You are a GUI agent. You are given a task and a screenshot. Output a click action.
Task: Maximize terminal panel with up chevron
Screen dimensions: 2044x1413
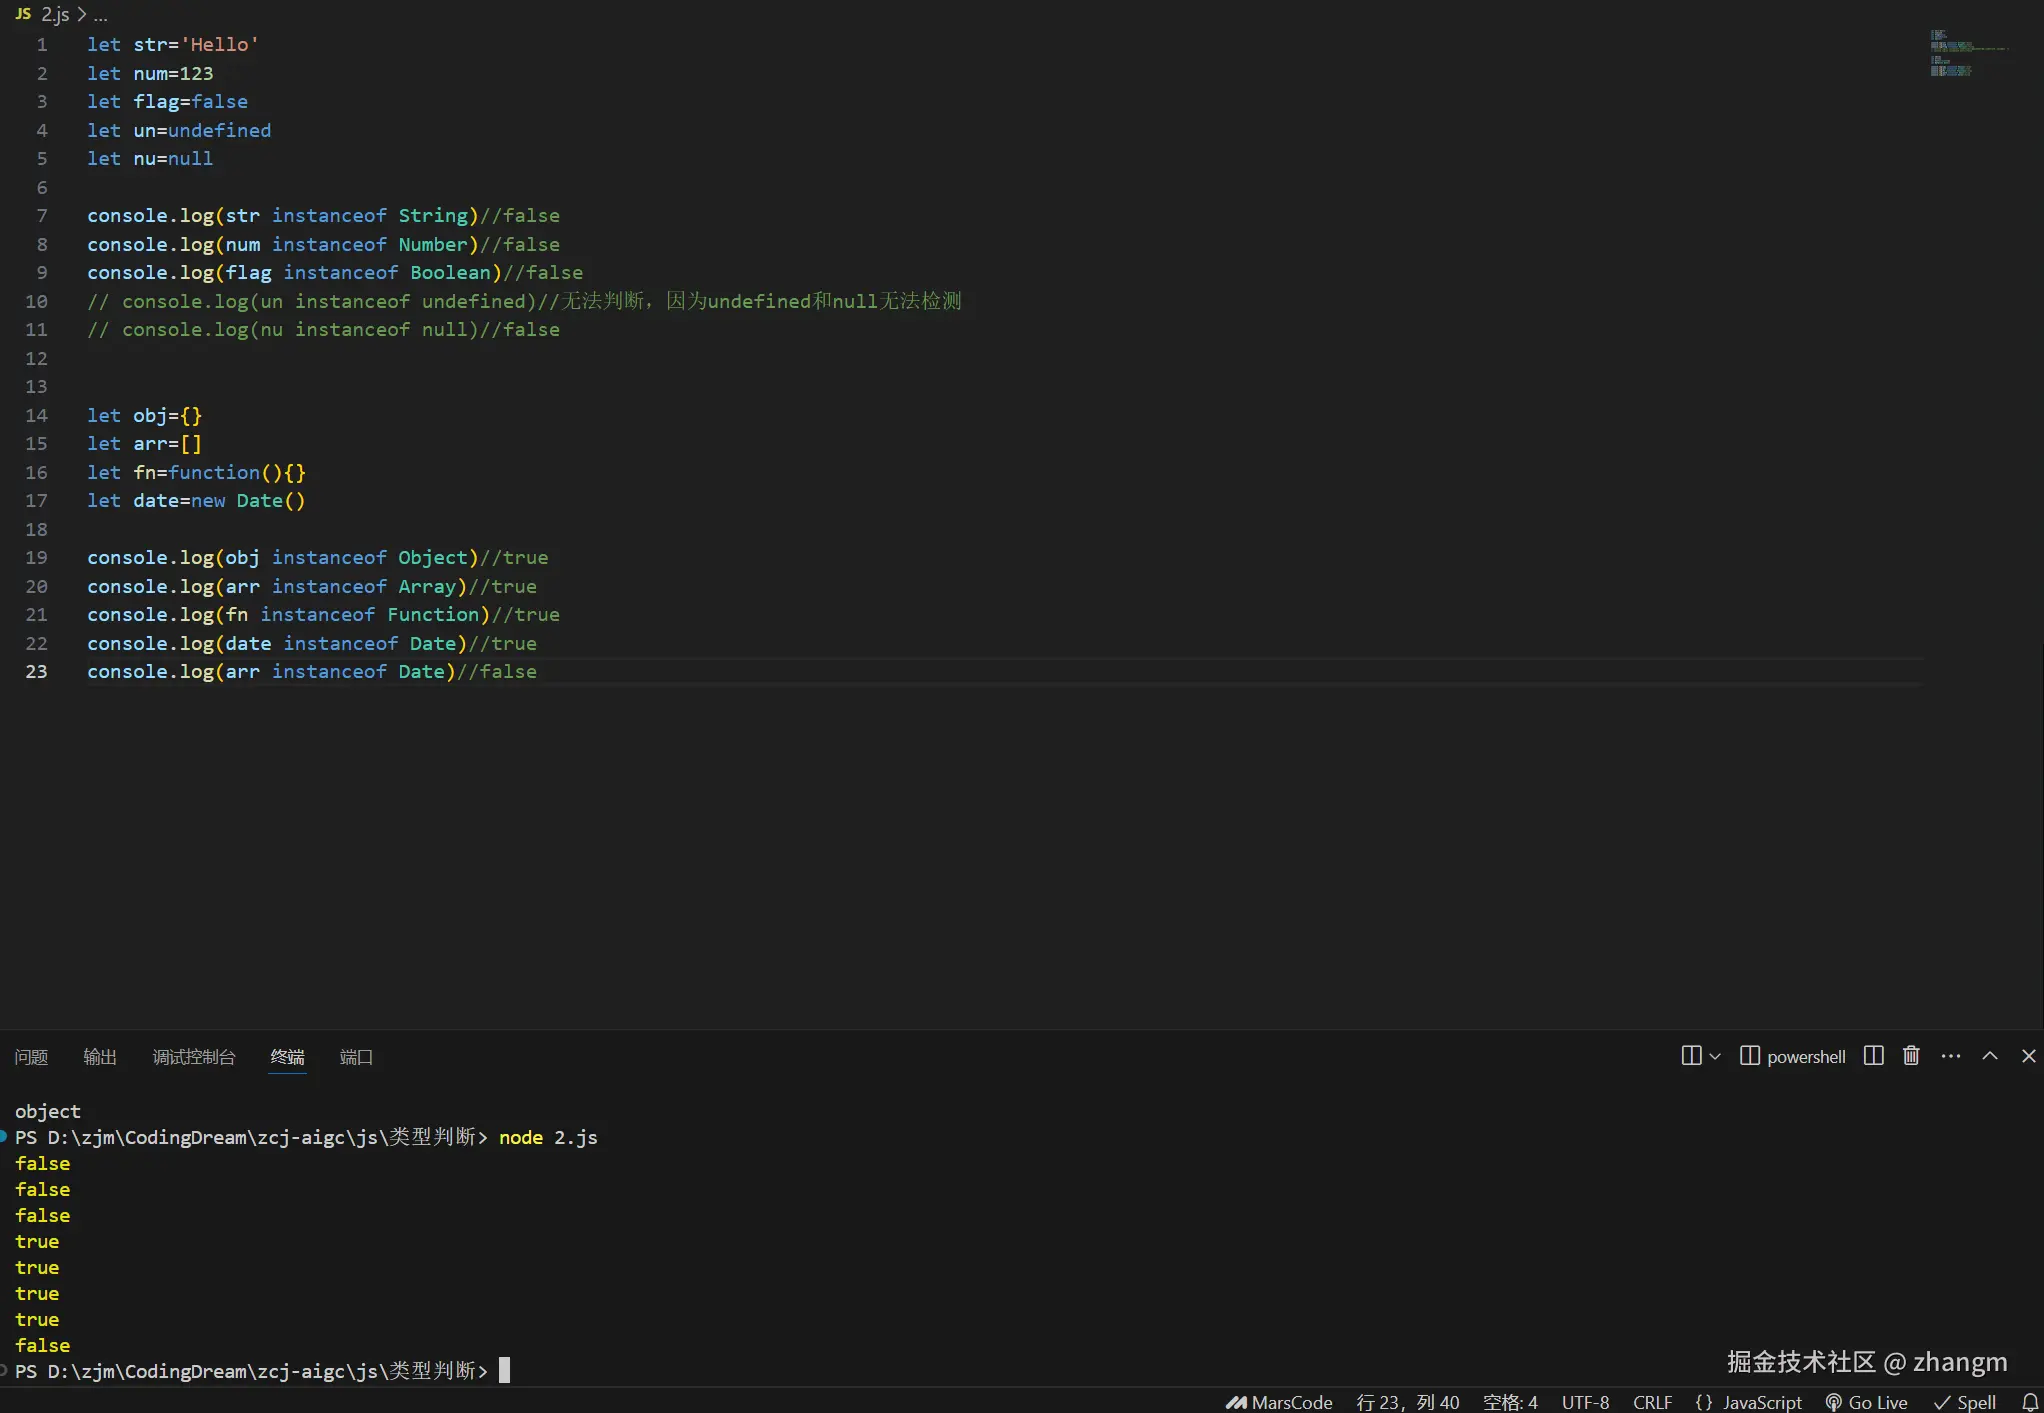point(1990,1056)
